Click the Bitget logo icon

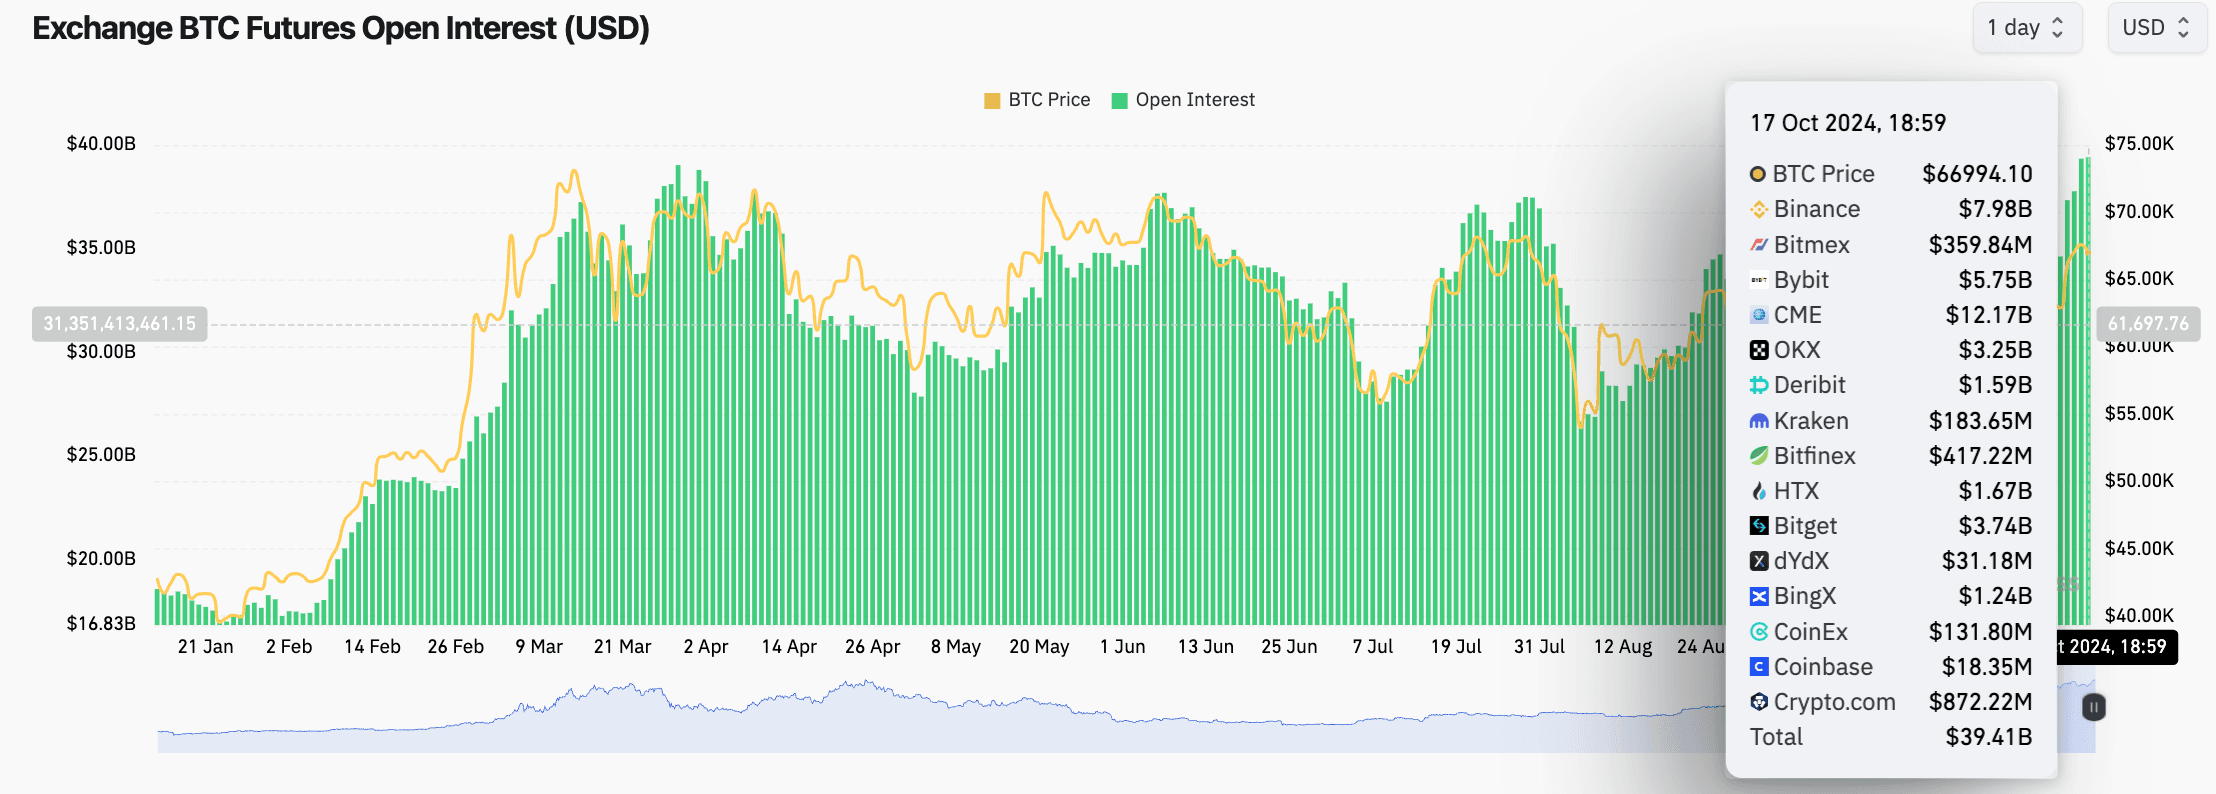(x=1759, y=526)
